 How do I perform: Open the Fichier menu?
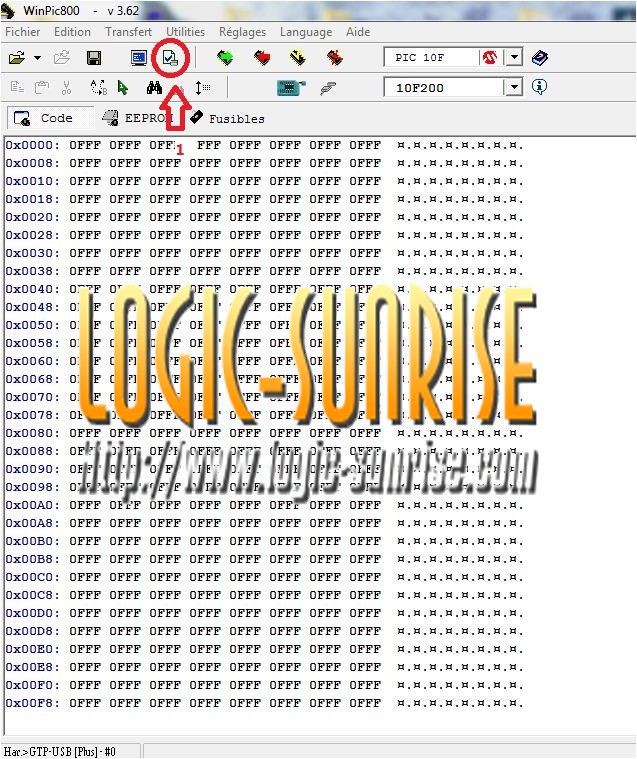[x=22, y=32]
